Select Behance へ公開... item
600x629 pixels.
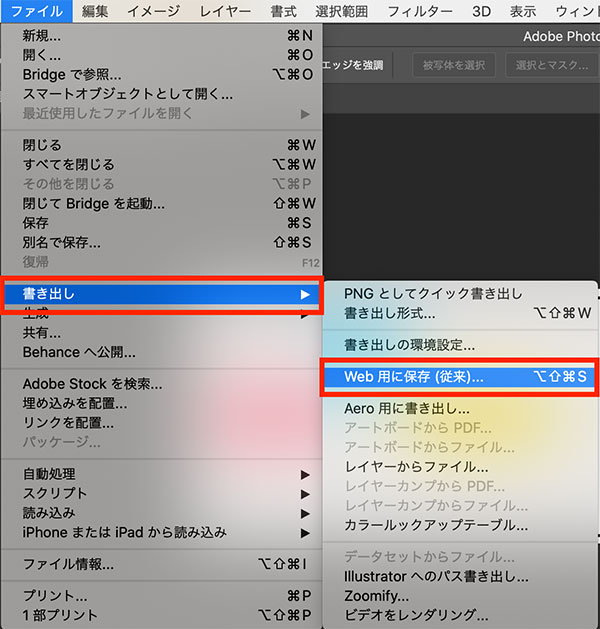pyautogui.click(x=162, y=352)
